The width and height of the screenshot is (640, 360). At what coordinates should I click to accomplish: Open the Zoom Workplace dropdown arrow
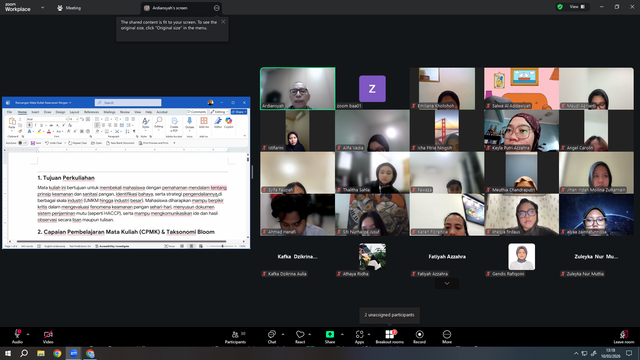pyautogui.click(x=42, y=7)
